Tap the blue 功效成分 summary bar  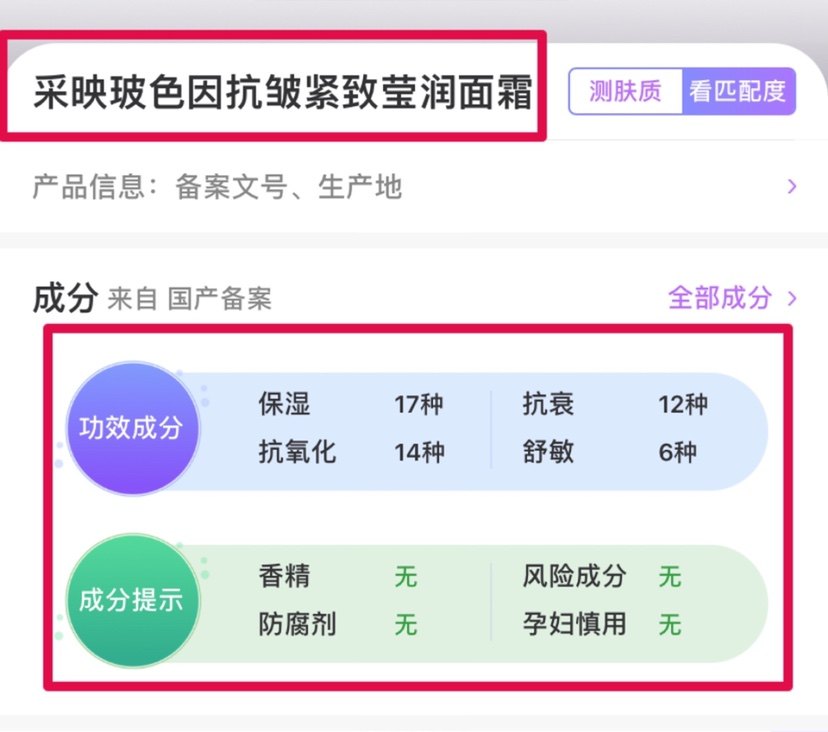pyautogui.click(x=480, y=428)
